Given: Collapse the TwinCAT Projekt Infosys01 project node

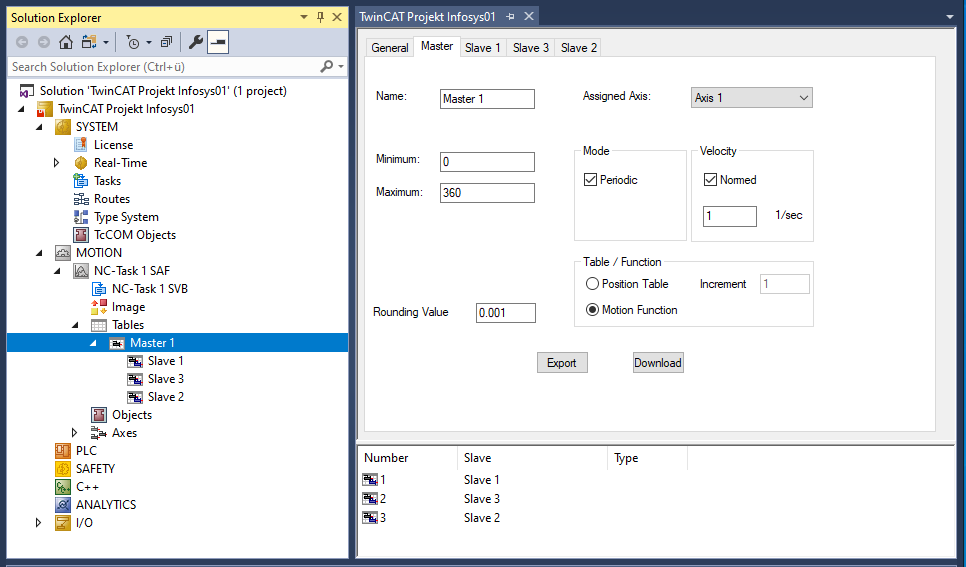Looking at the screenshot, I should pos(22,109).
